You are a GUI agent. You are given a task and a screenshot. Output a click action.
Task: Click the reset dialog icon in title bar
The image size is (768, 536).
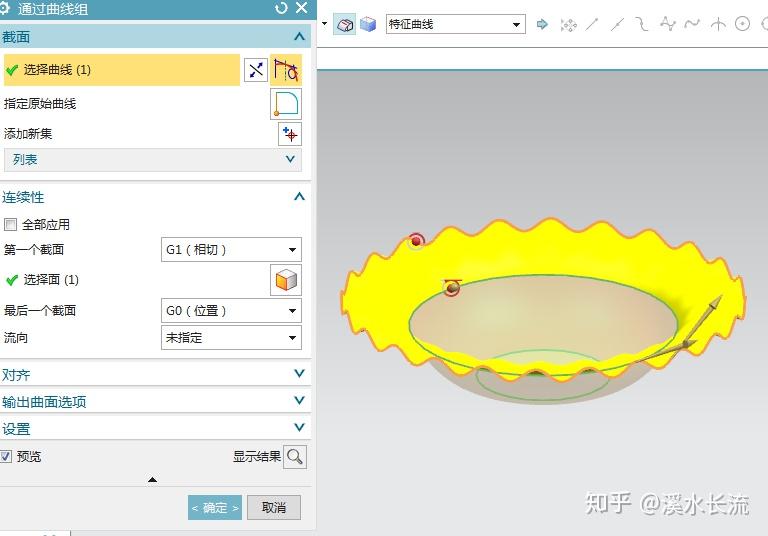(281, 8)
